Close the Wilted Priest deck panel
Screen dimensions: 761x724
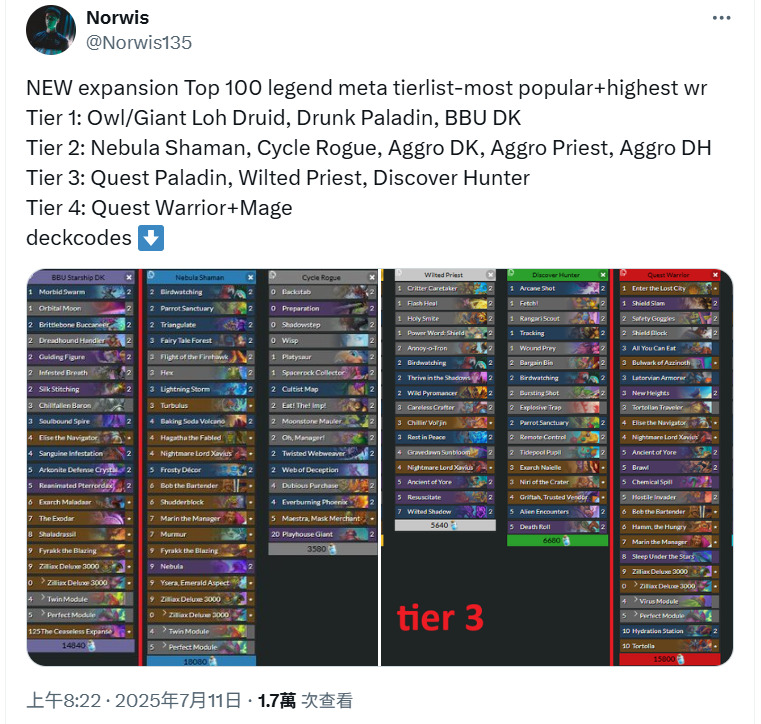pyautogui.click(x=490, y=275)
